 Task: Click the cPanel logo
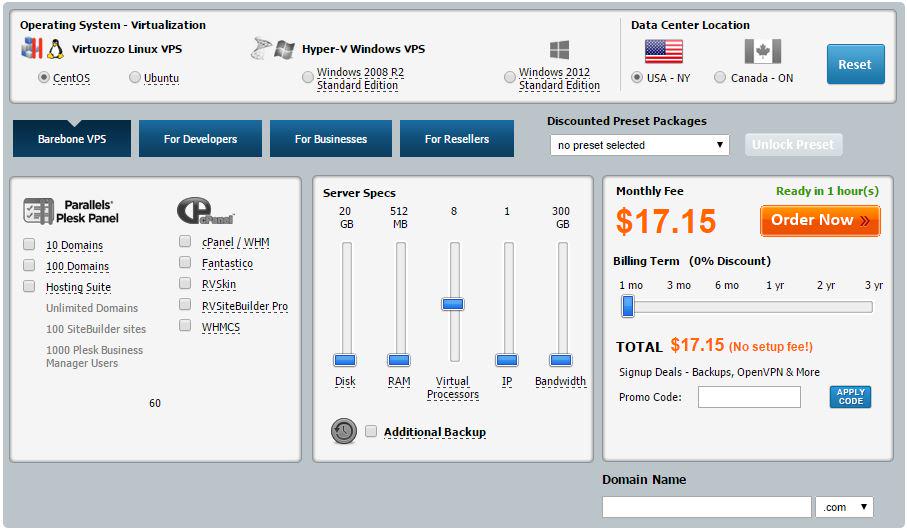coord(205,211)
